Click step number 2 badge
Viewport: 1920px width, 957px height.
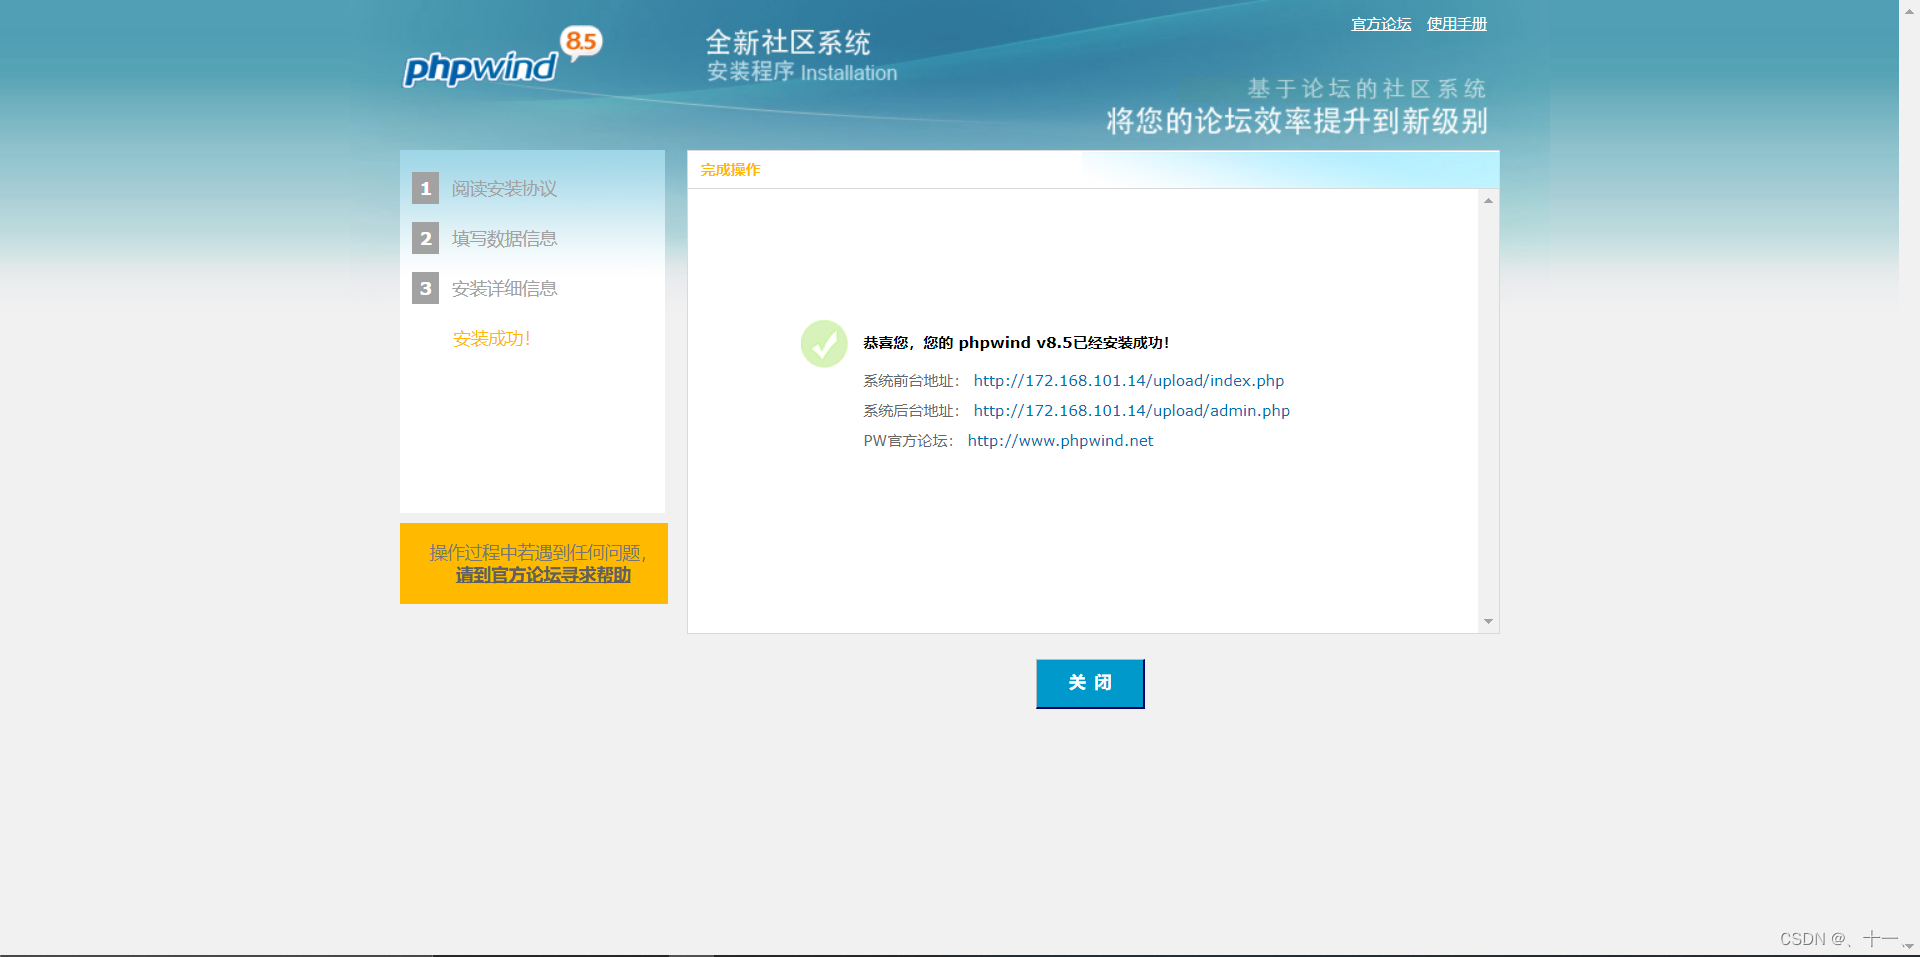pos(425,238)
